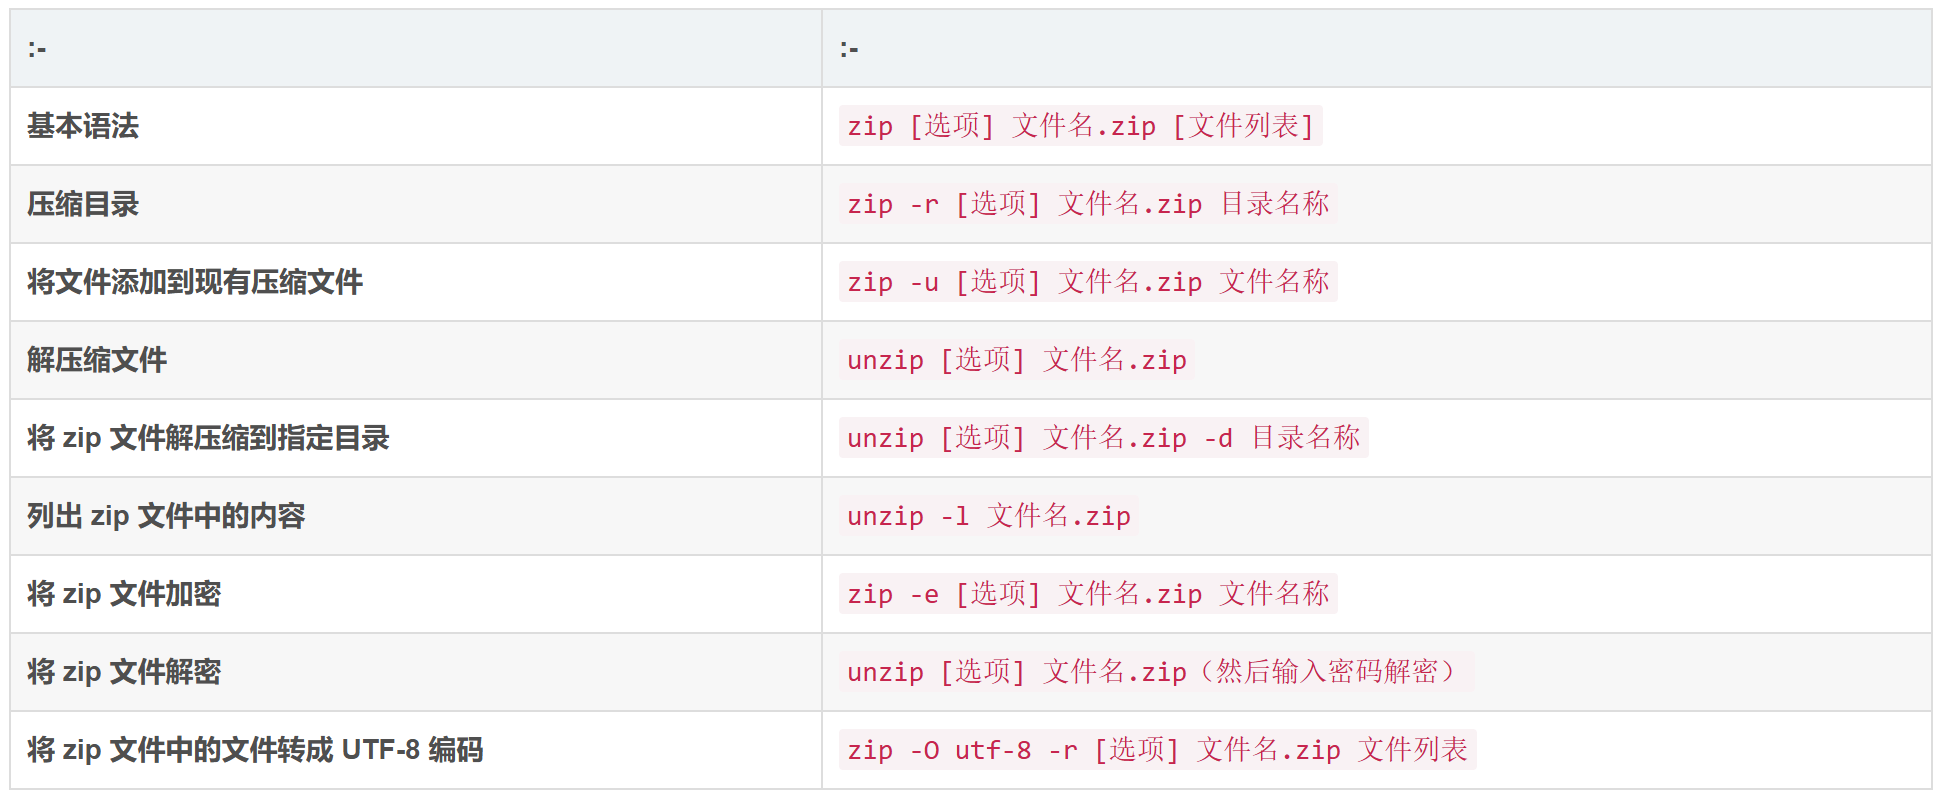Click the 压缩目录 row label
Image resolution: width=1945 pixels, height=803 pixels.
coord(83,204)
